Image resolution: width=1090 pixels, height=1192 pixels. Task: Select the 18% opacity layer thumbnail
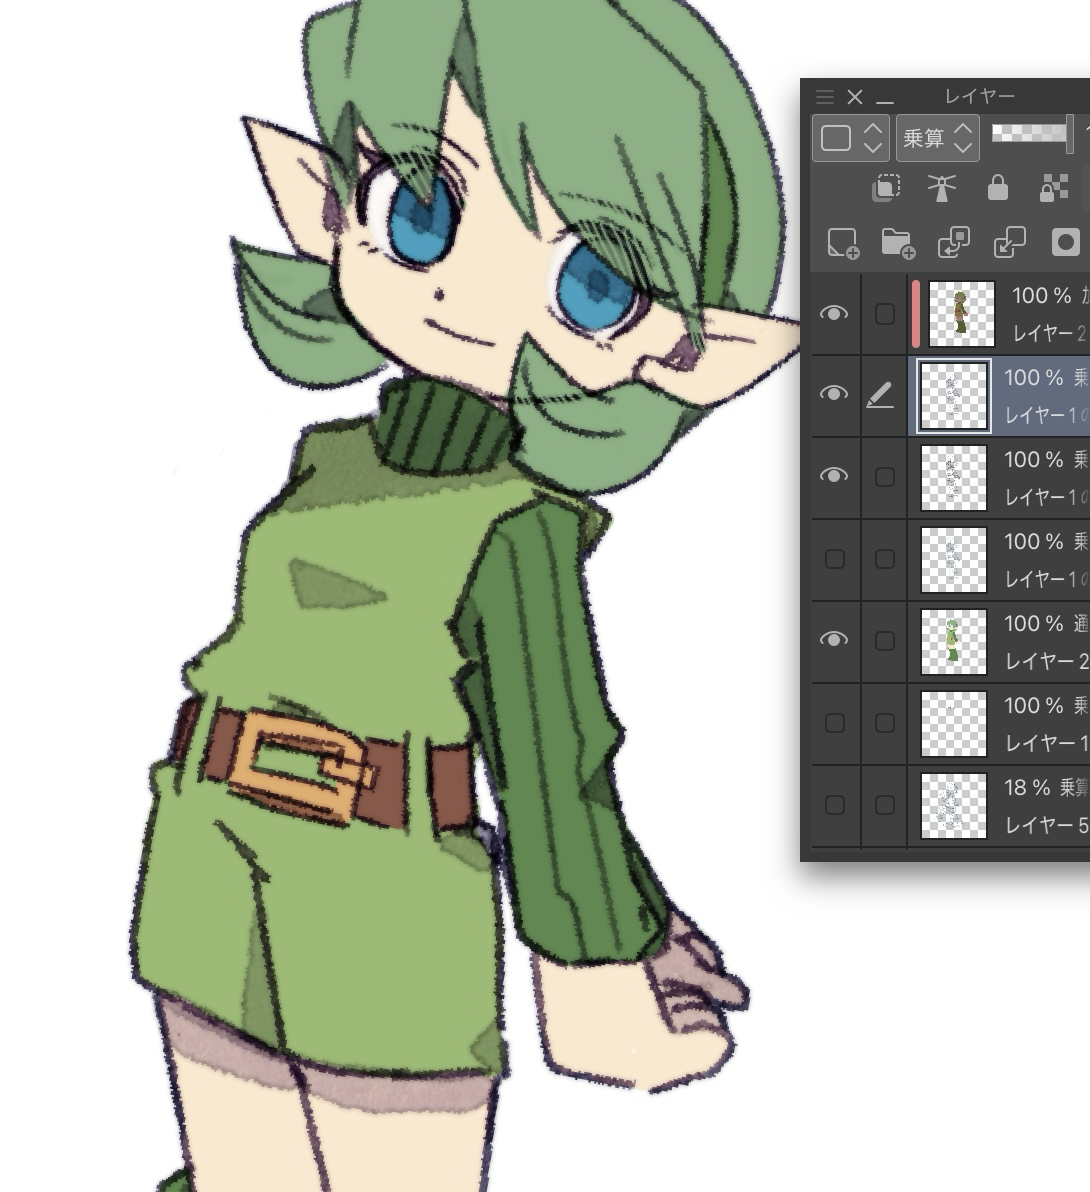coord(953,805)
